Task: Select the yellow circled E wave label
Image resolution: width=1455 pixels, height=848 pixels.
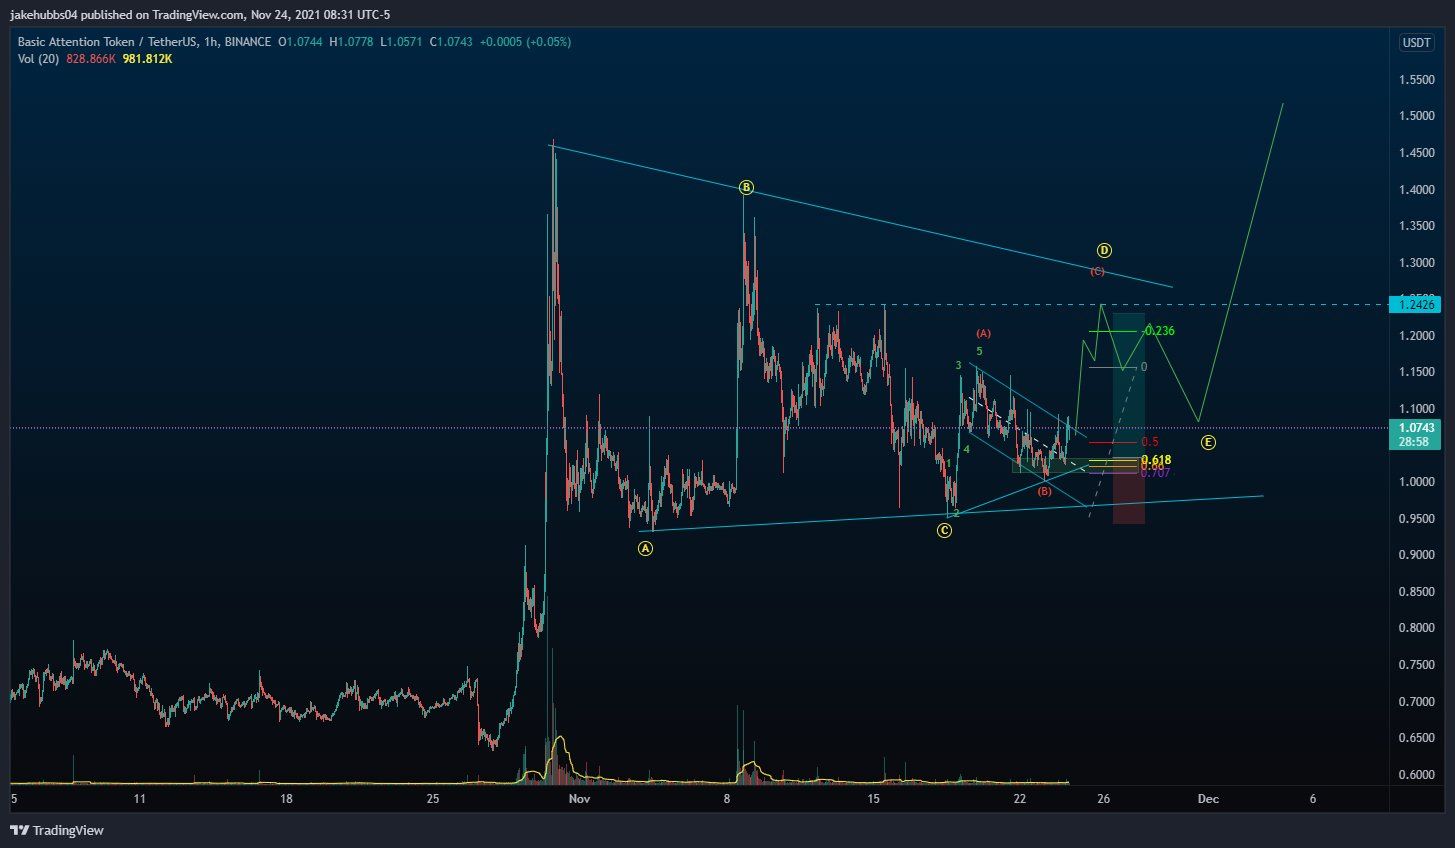Action: click(x=1208, y=442)
